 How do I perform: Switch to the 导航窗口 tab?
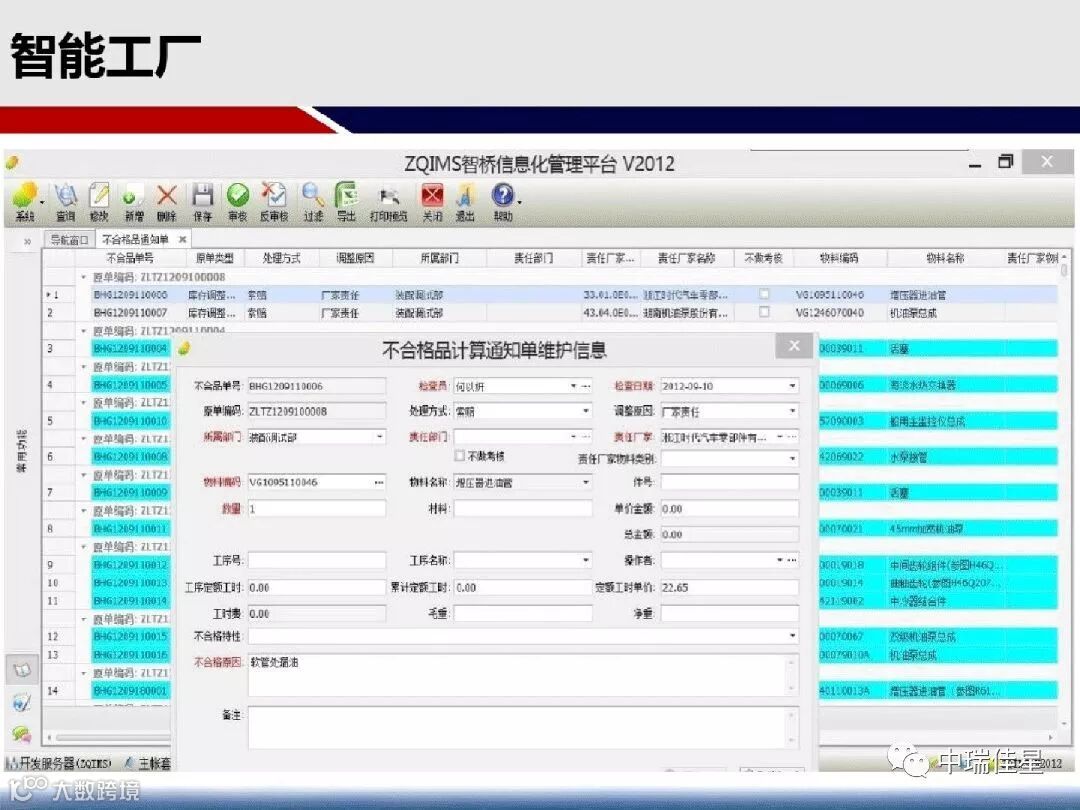[69, 240]
